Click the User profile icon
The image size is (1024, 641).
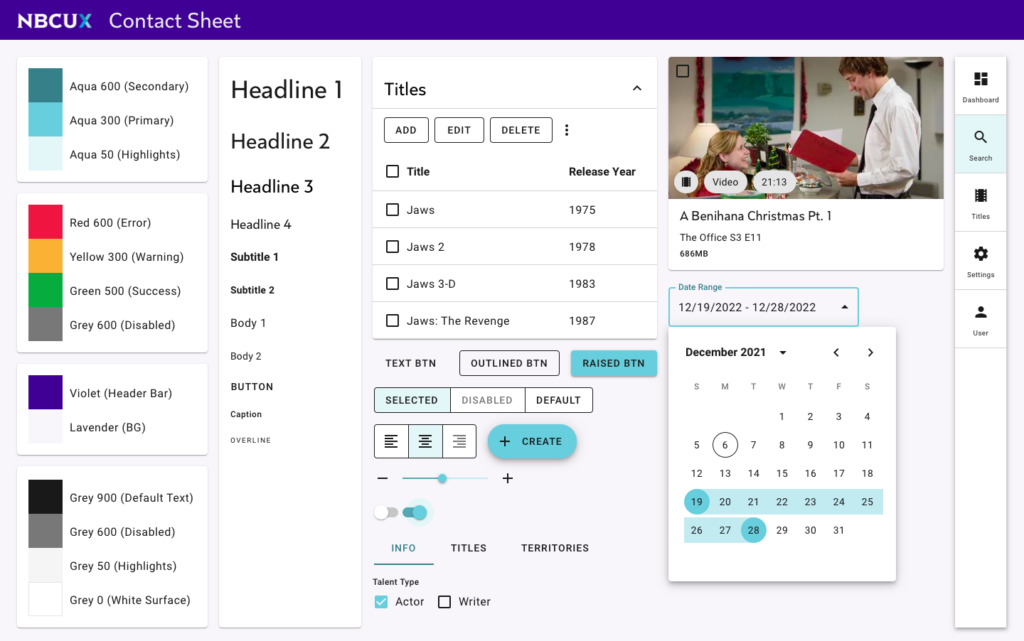980,312
